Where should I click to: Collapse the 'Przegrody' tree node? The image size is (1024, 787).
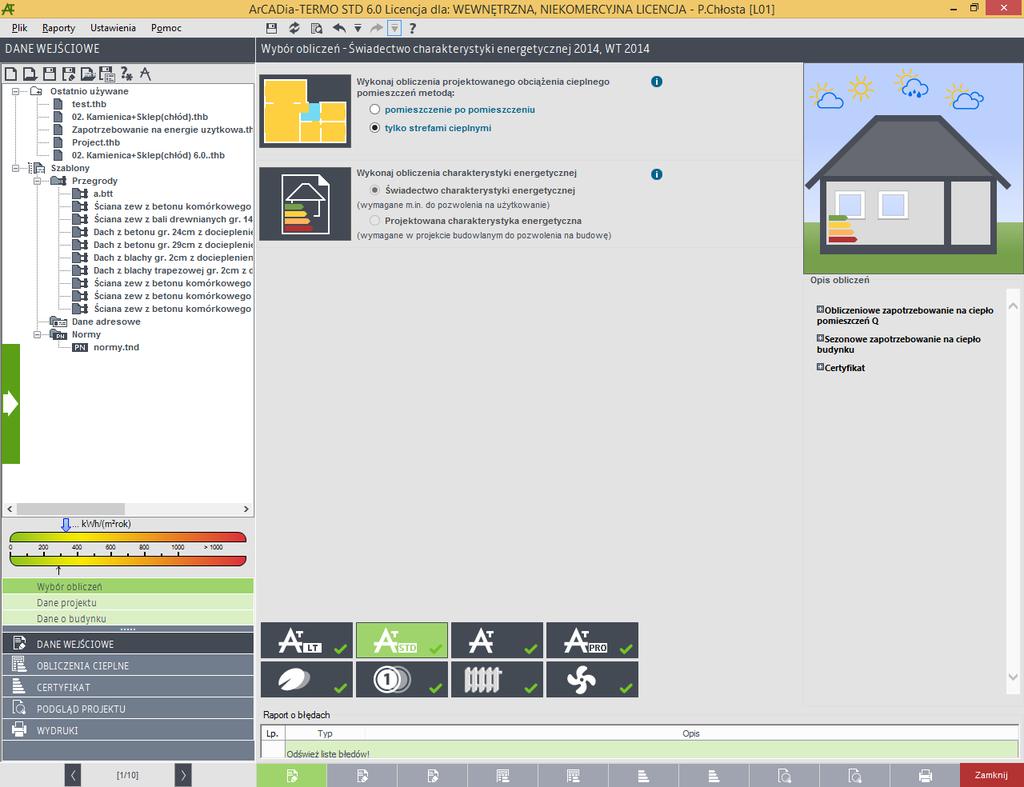(37, 181)
